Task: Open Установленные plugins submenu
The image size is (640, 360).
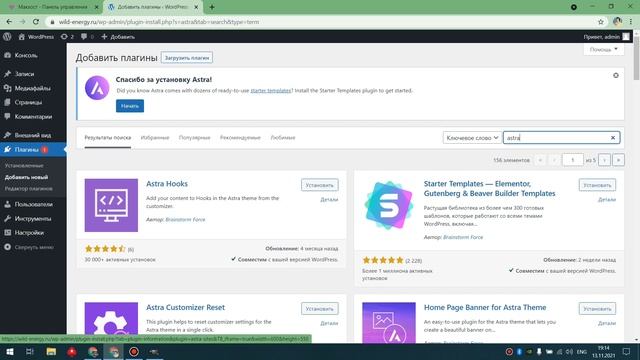Action: [x=24, y=166]
